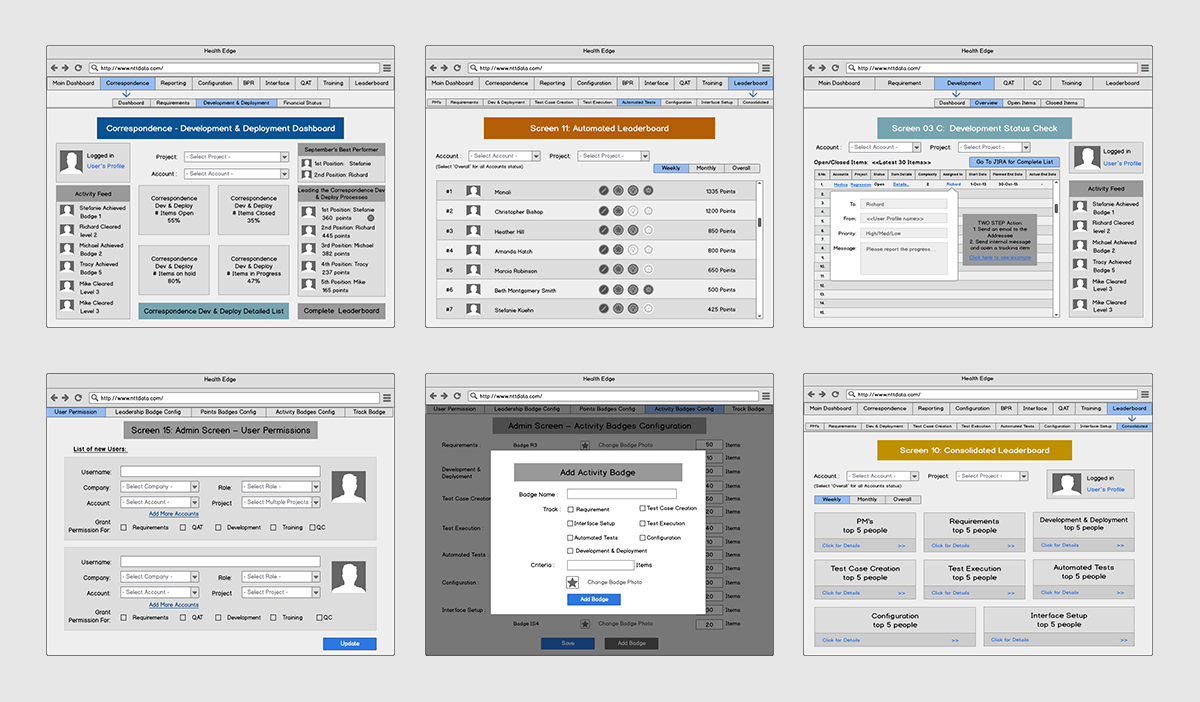
Task: Open Financial Status sub-tab in Correspondence Dashboard
Action: click(302, 102)
